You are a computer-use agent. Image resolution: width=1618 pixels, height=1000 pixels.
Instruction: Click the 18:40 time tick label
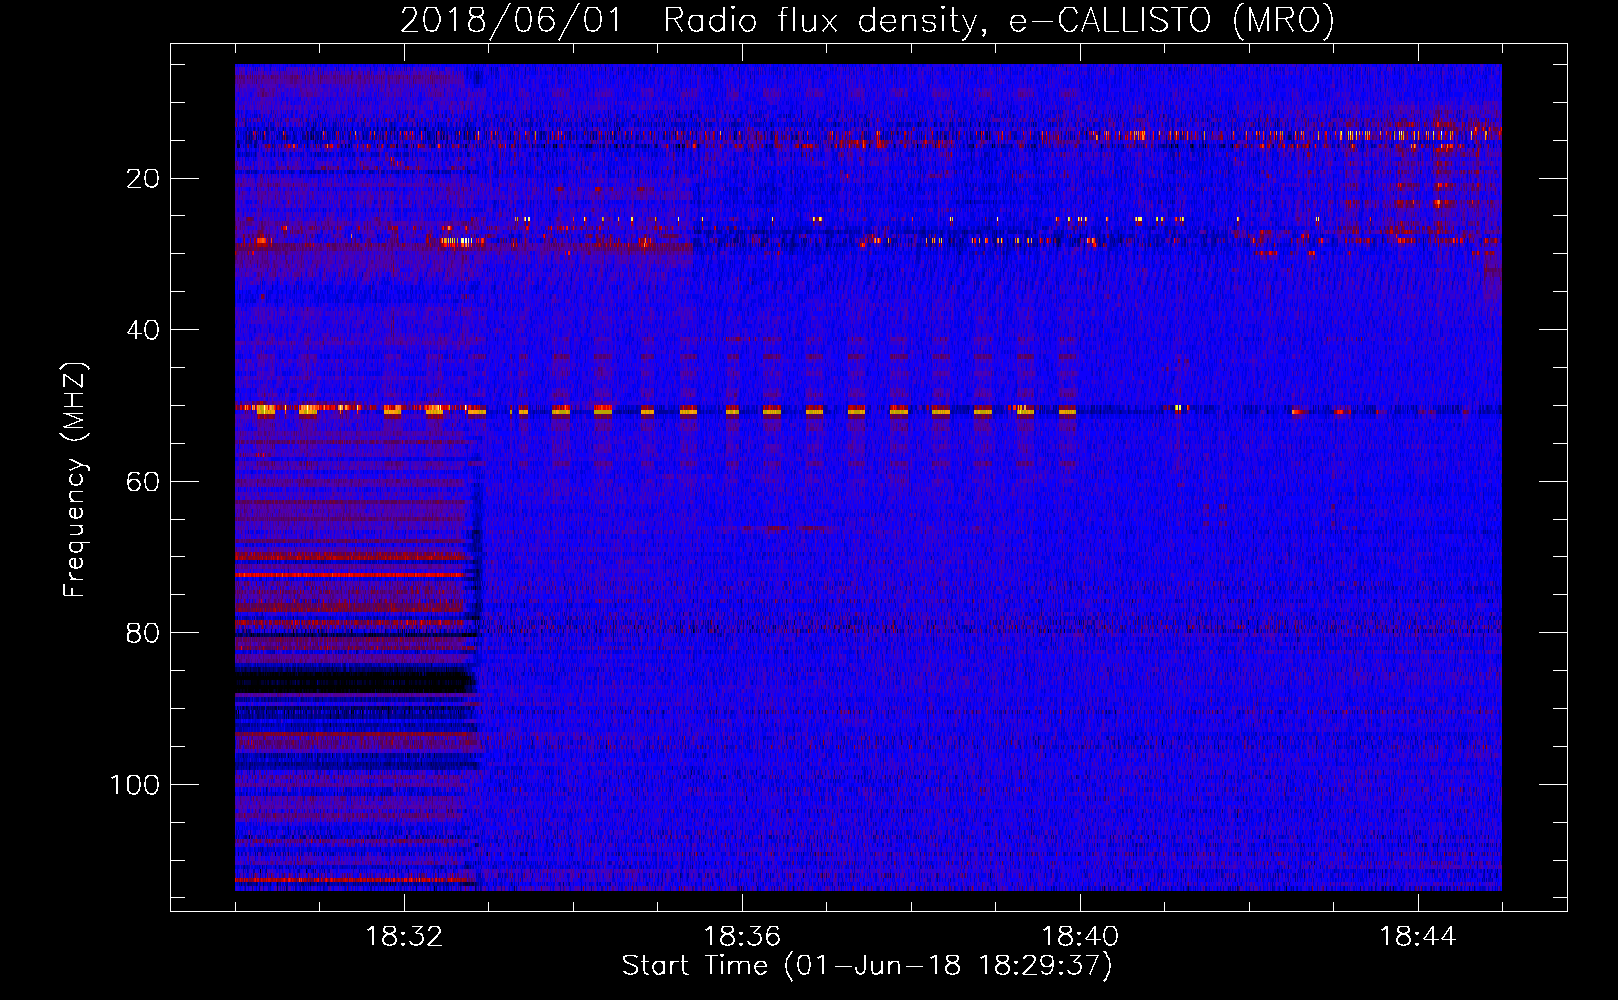(x=1080, y=937)
